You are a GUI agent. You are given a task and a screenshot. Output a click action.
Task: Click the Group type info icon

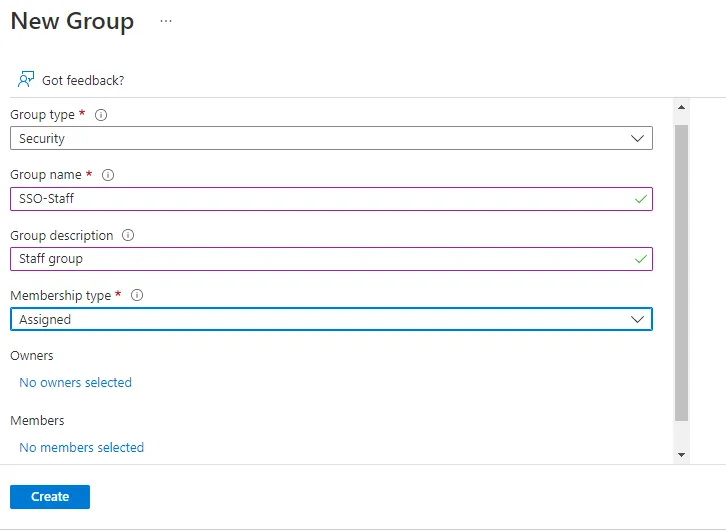pos(101,115)
